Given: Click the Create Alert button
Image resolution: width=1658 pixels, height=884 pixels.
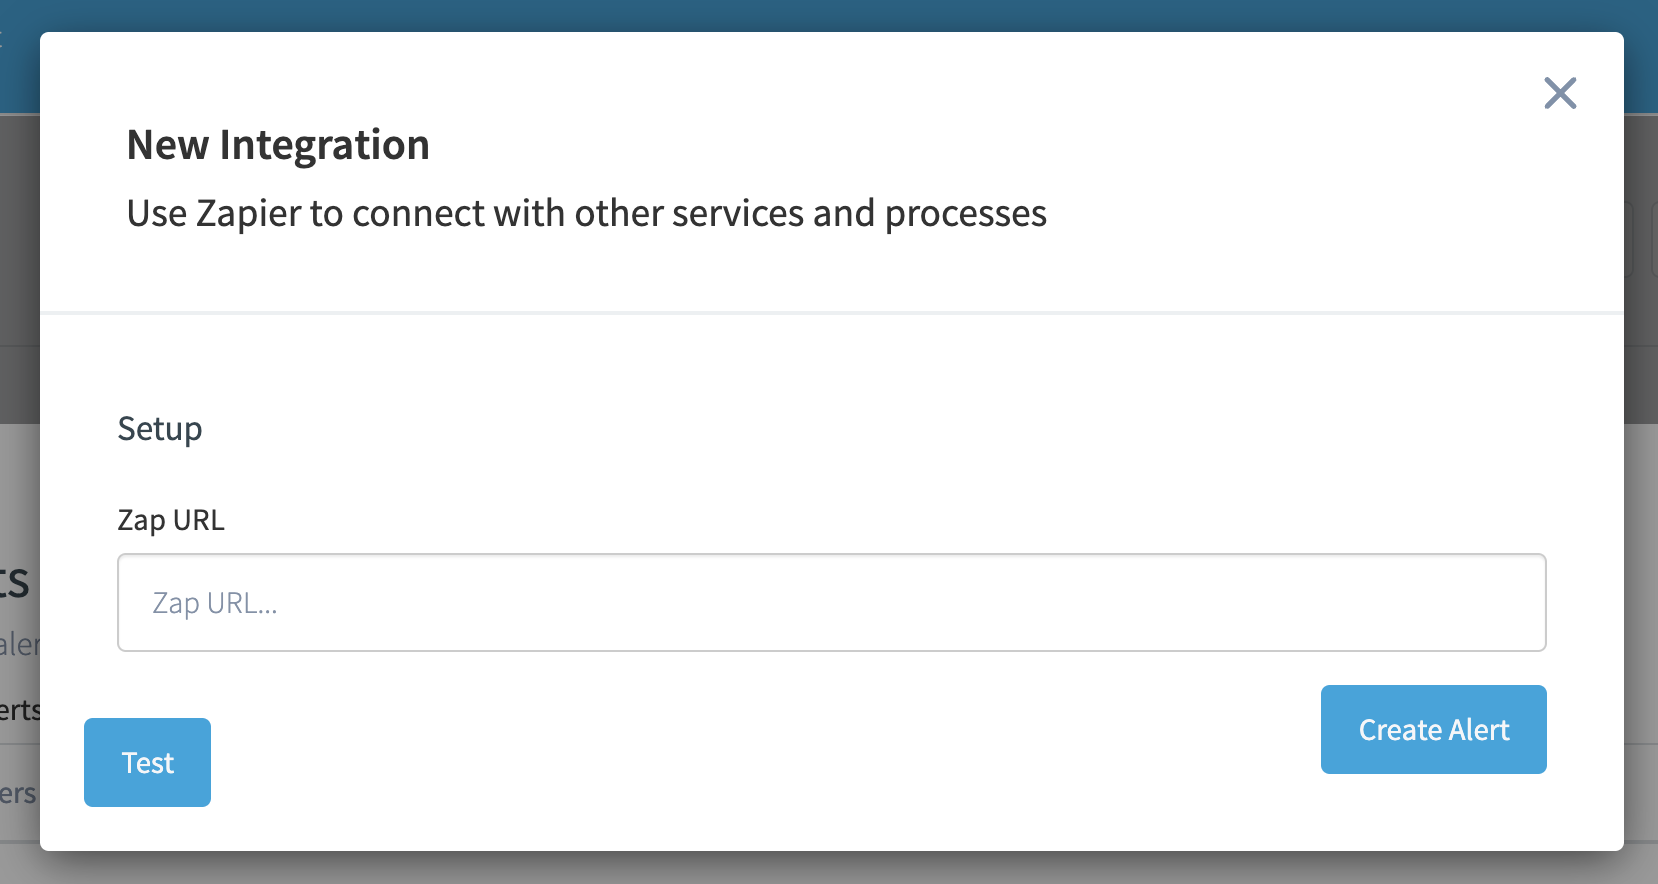Looking at the screenshot, I should pos(1434,729).
